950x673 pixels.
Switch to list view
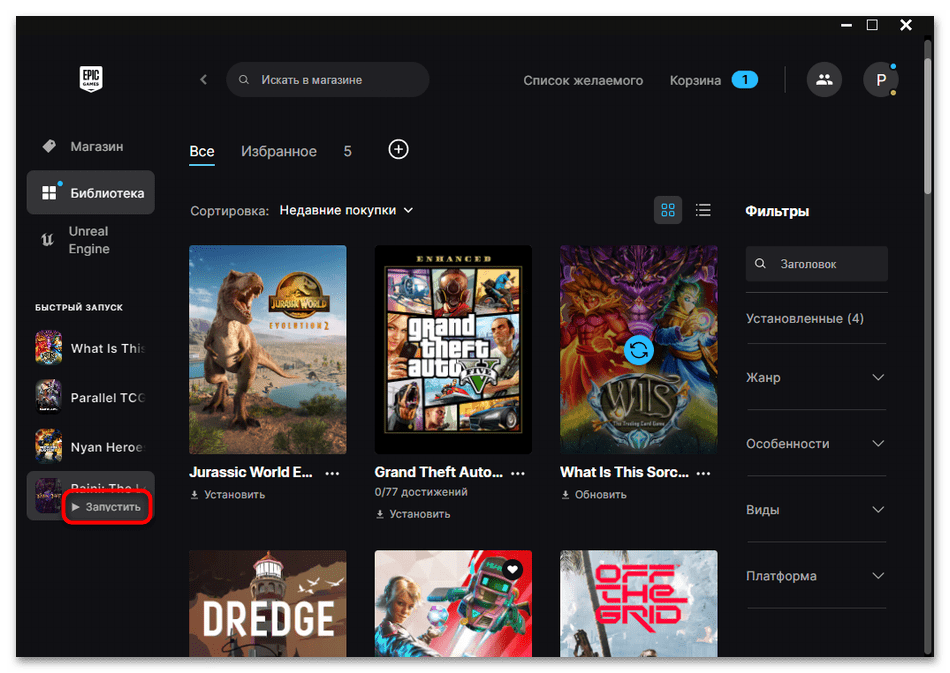[703, 210]
